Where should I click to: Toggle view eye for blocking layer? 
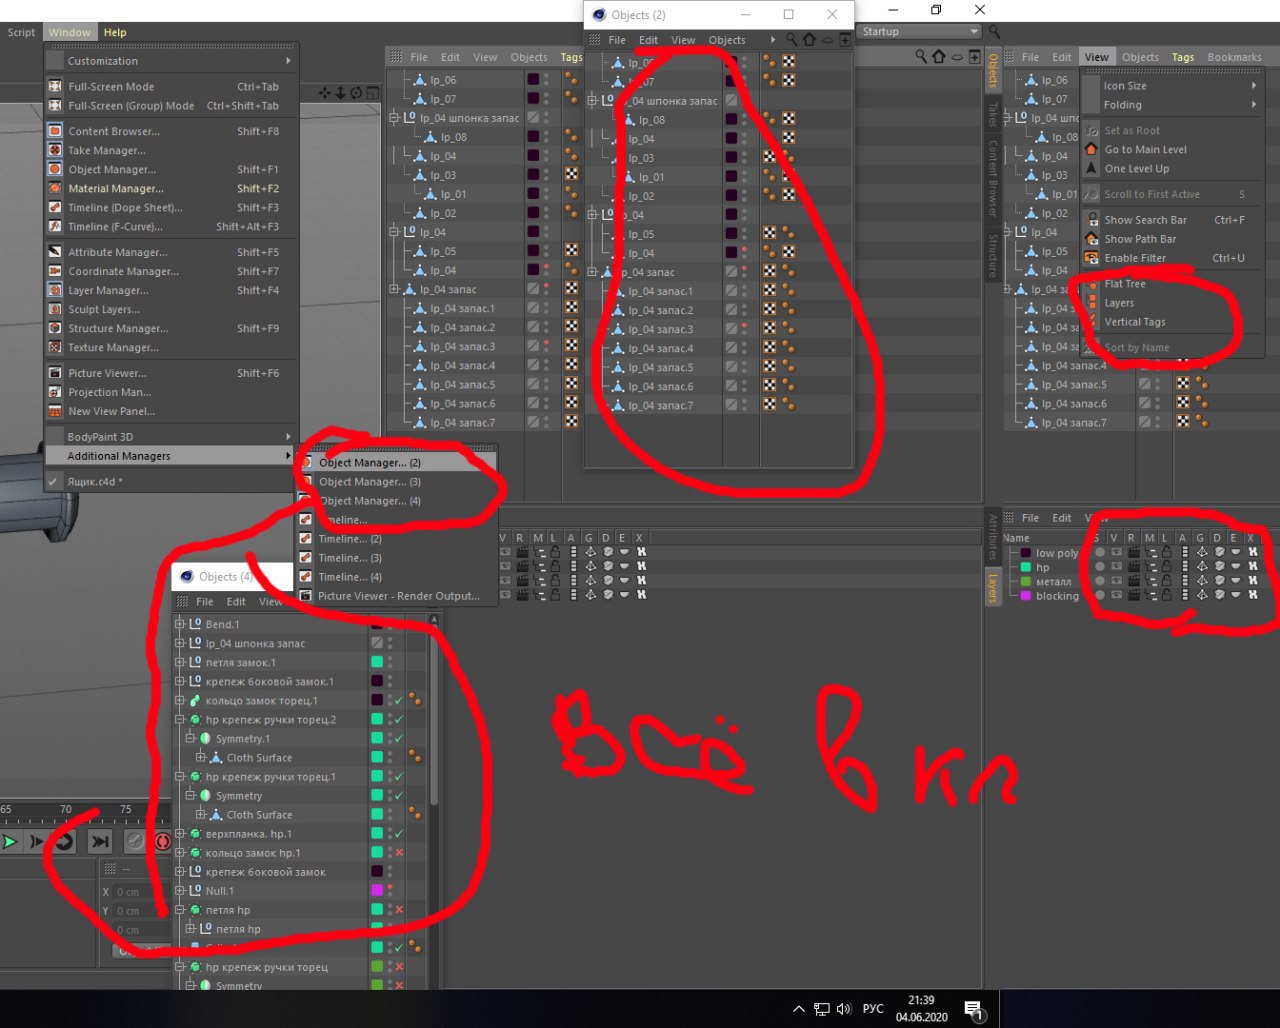pyautogui.click(x=1116, y=595)
